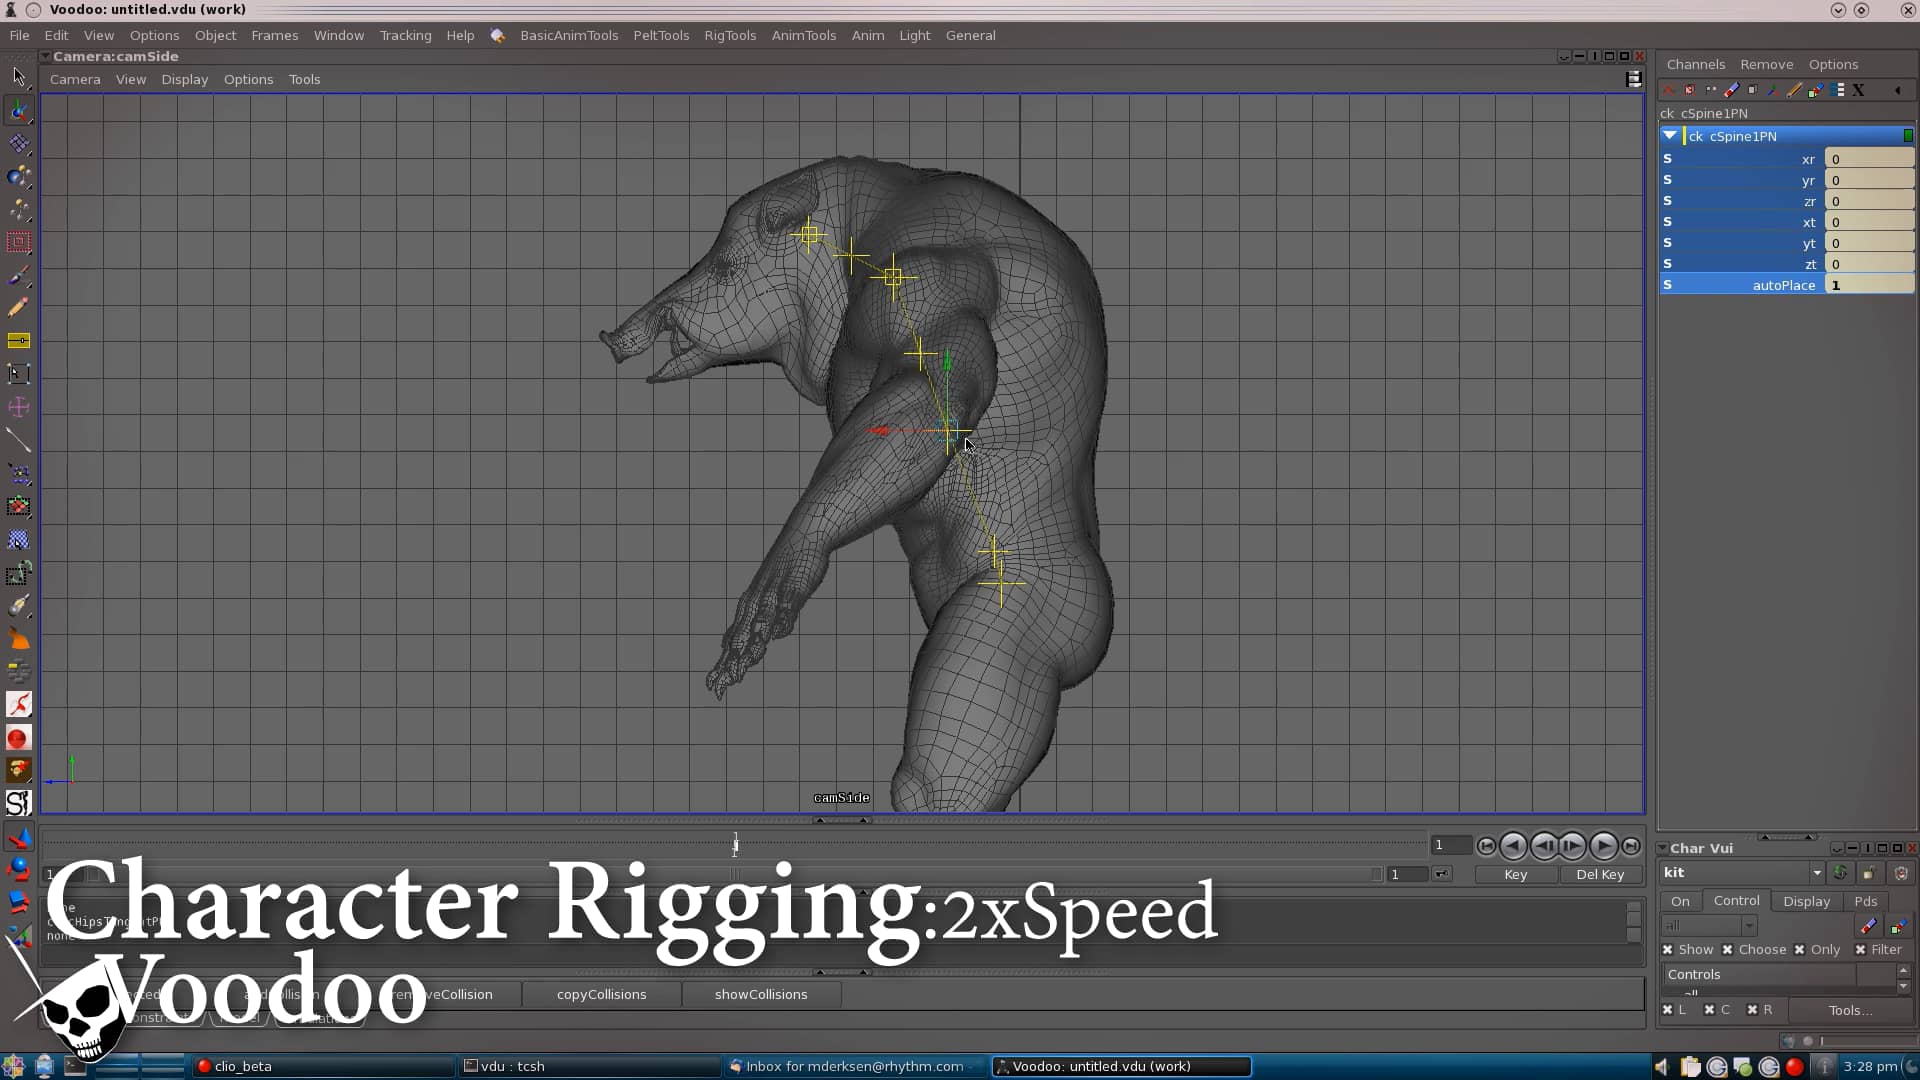The height and width of the screenshot is (1080, 1920).
Task: Switch to the Display tab in Char Vui
Action: 1806,902
